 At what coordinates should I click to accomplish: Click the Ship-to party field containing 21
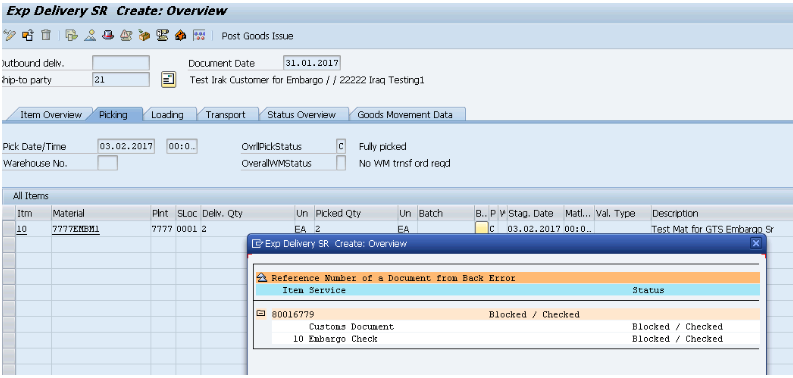coord(121,80)
